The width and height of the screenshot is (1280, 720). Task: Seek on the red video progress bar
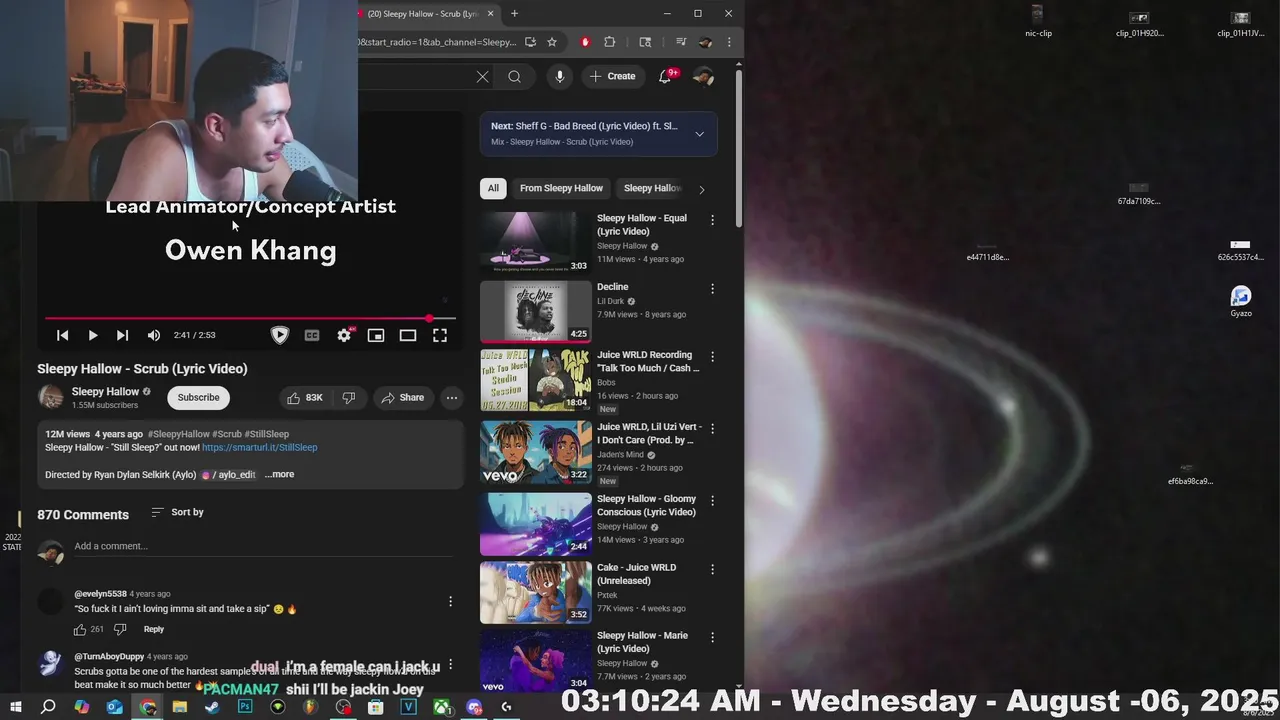(x=250, y=319)
